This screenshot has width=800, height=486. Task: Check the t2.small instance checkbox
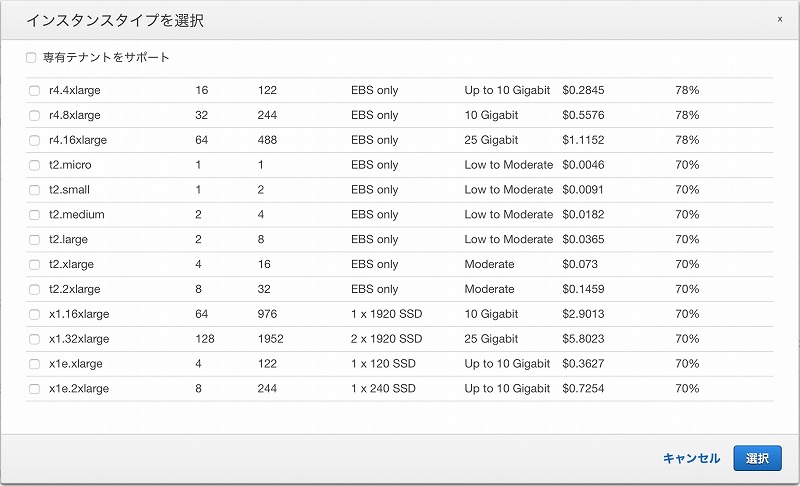pos(34,190)
